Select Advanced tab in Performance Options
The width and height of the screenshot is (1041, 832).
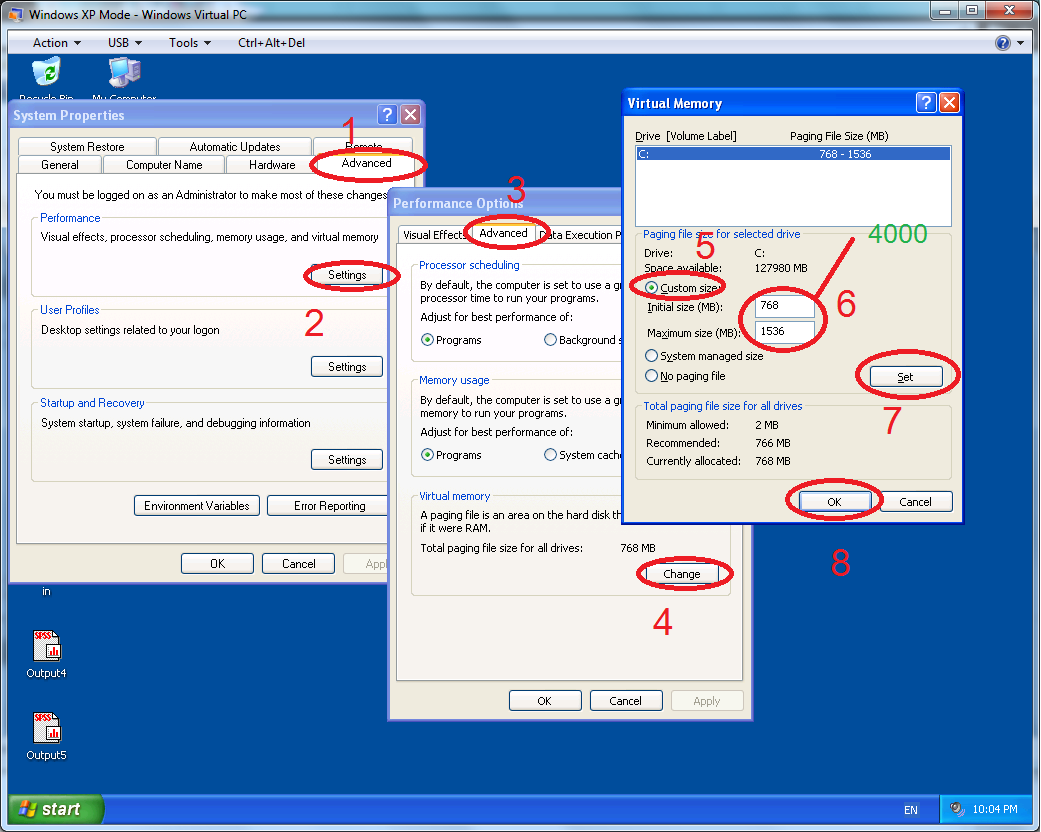pyautogui.click(x=503, y=233)
